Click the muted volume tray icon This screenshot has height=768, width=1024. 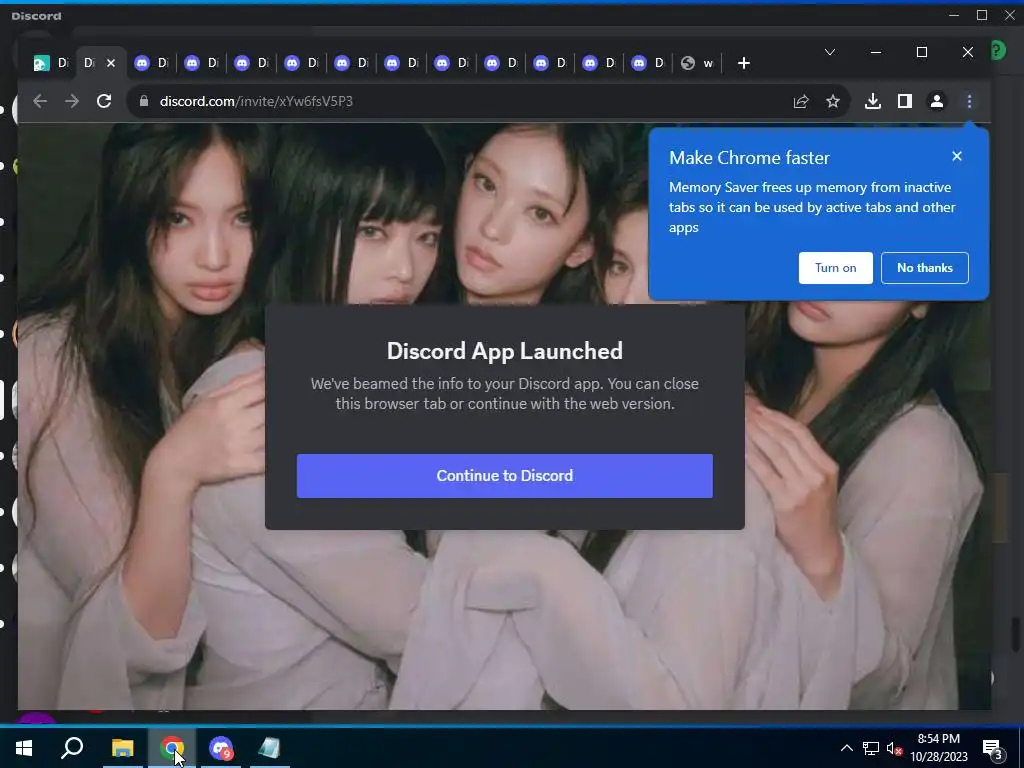895,748
